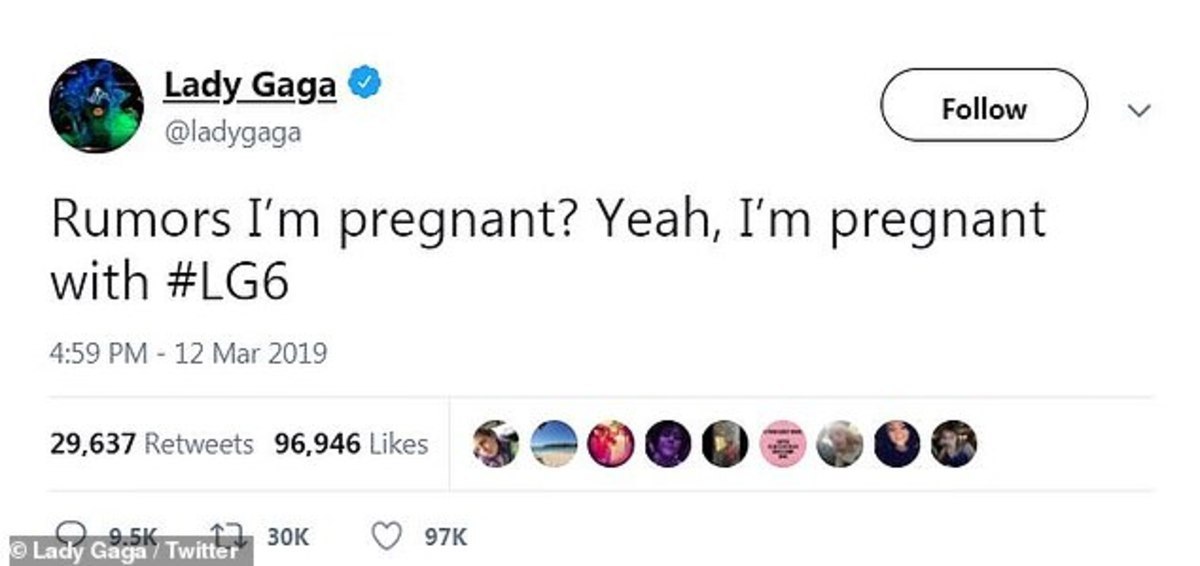Like the tweet with the heart icon
Viewport: 1200px width, 566px height.
pyautogui.click(x=387, y=537)
